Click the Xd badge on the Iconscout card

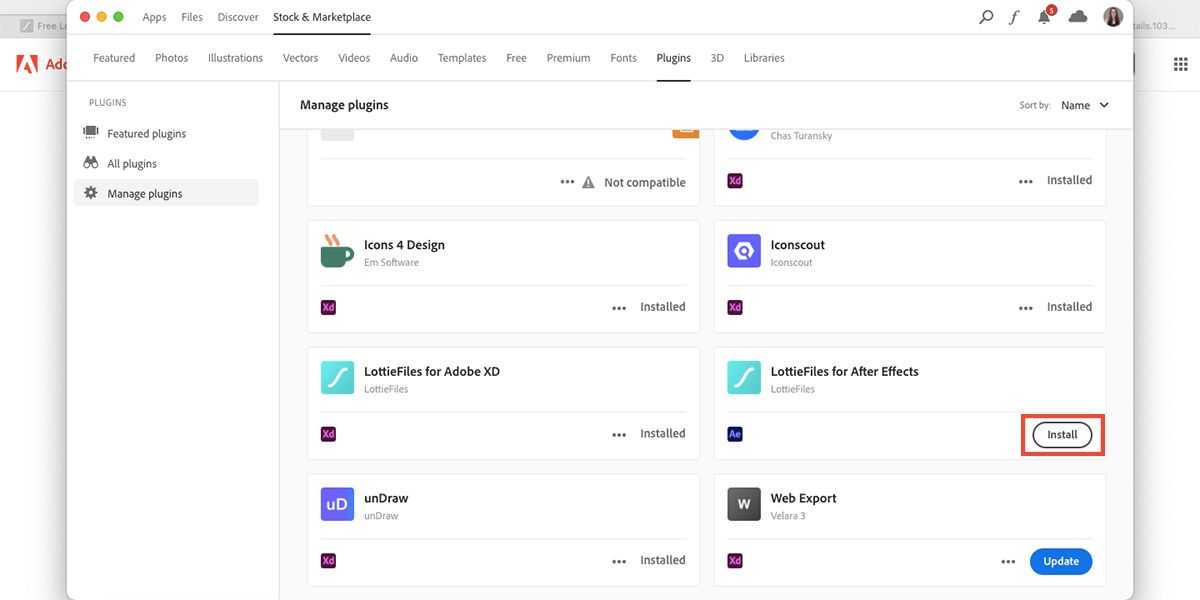coord(735,307)
